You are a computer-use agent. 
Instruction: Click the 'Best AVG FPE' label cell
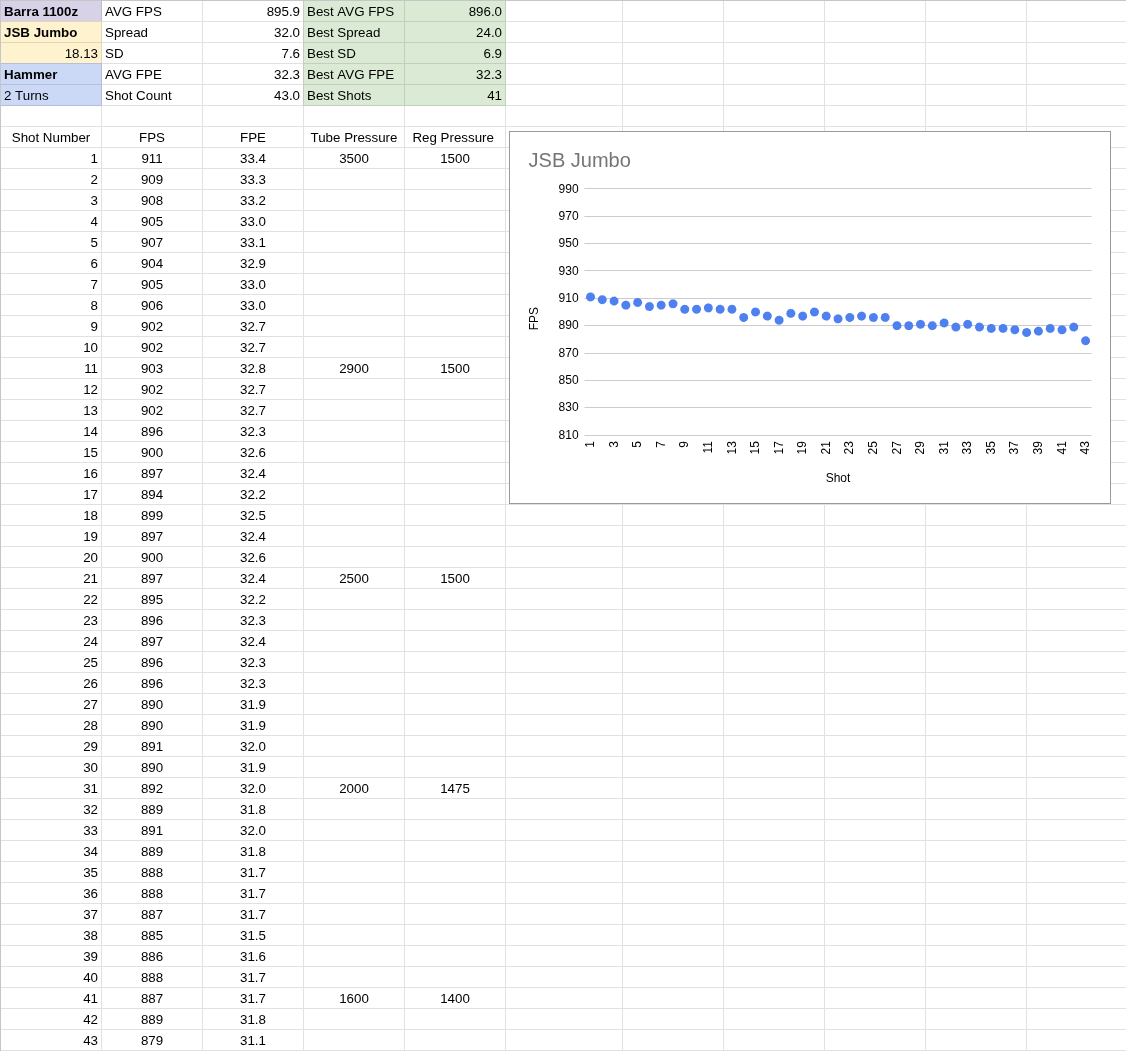click(354, 75)
